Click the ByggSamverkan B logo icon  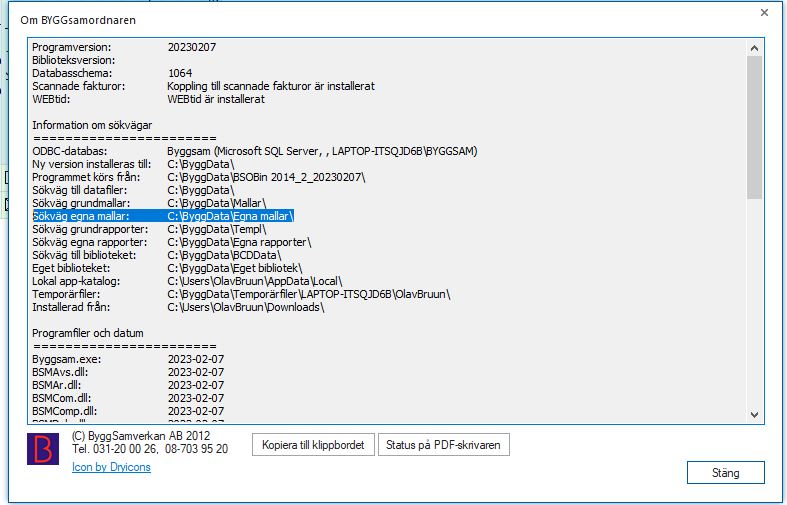43,449
